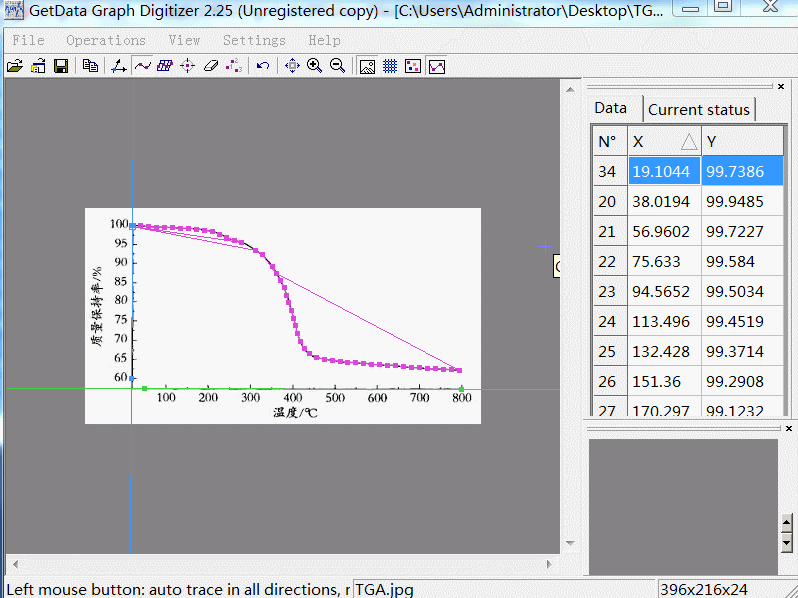The width and height of the screenshot is (798, 598).
Task: Copy data to clipboard icon
Action: [x=90, y=66]
